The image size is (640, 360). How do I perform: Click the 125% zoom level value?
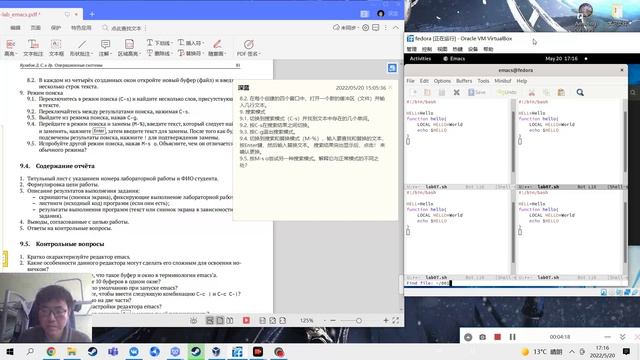point(307,320)
